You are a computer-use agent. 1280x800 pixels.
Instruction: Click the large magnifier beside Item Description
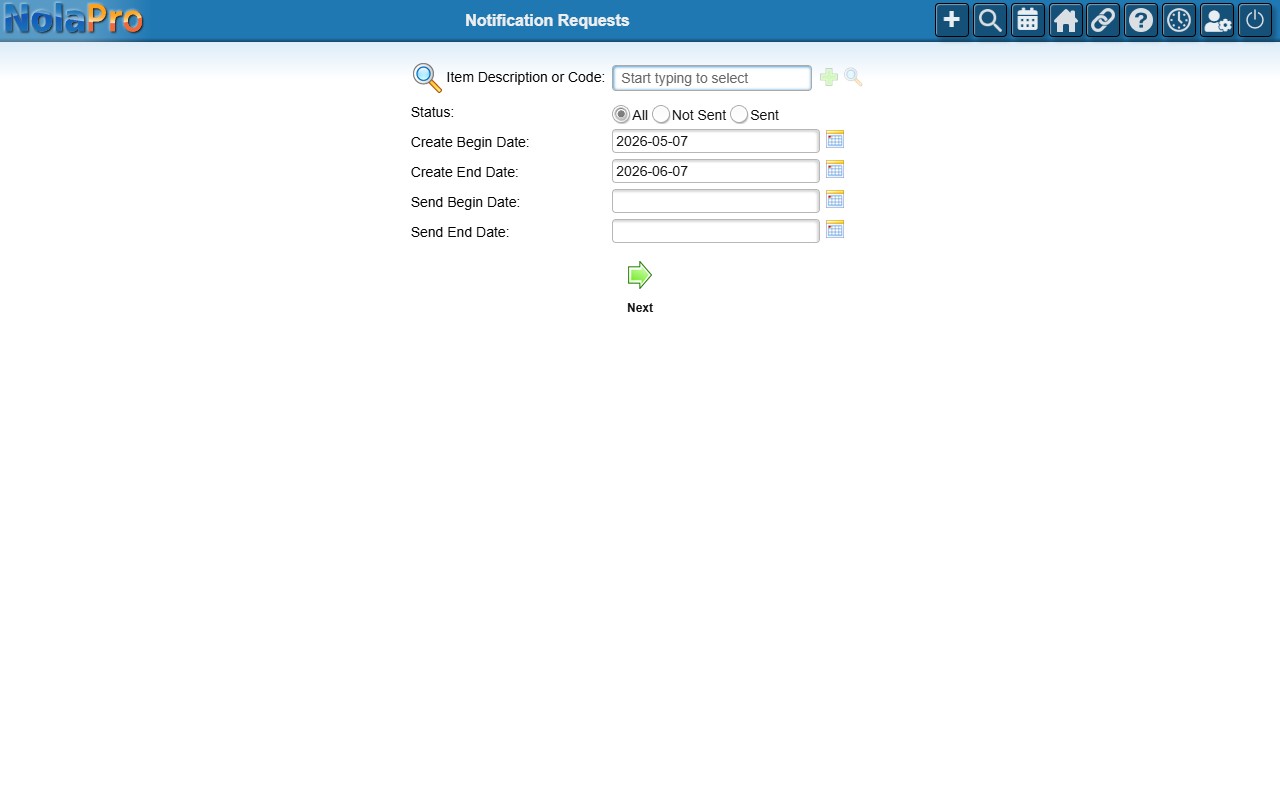point(427,78)
